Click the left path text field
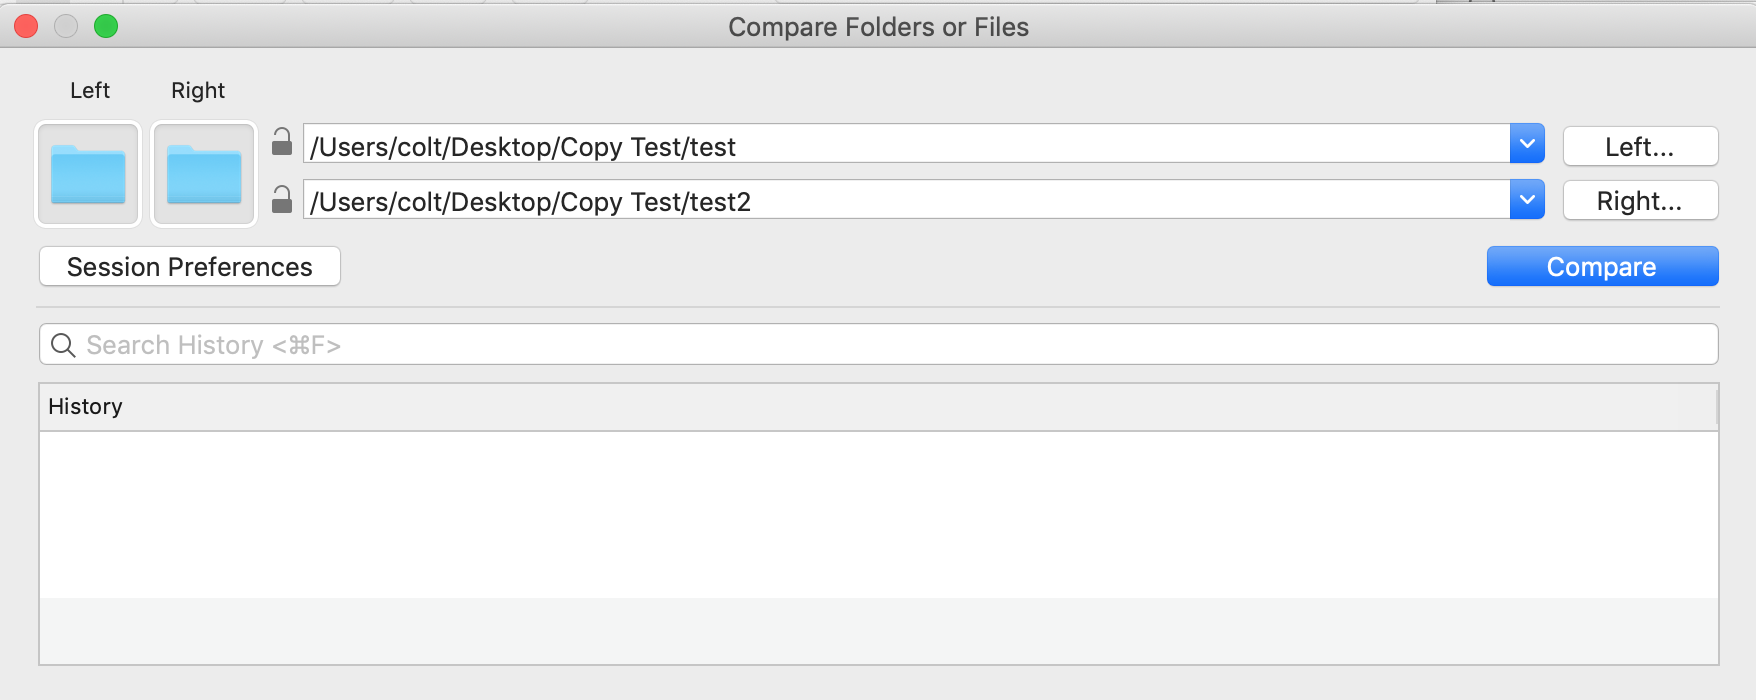1756x700 pixels. 906,144
